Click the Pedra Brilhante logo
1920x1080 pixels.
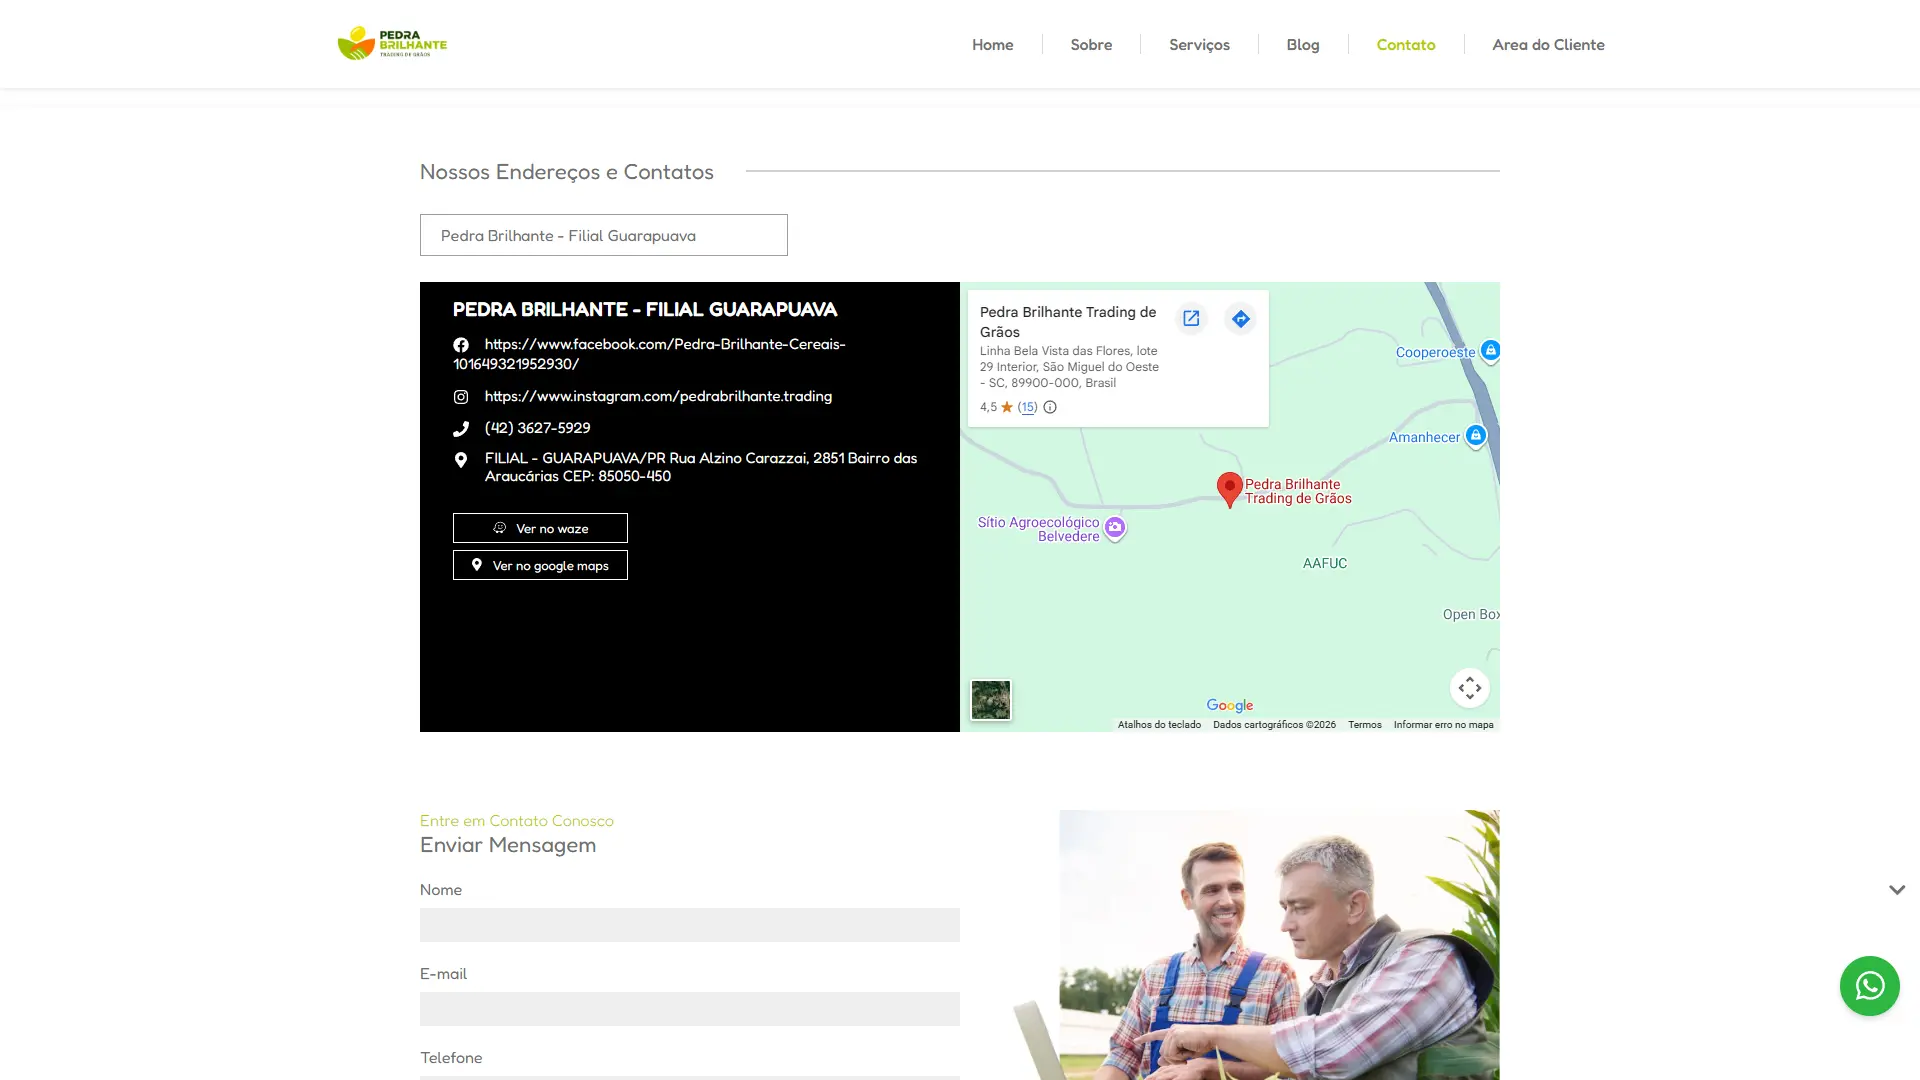392,43
